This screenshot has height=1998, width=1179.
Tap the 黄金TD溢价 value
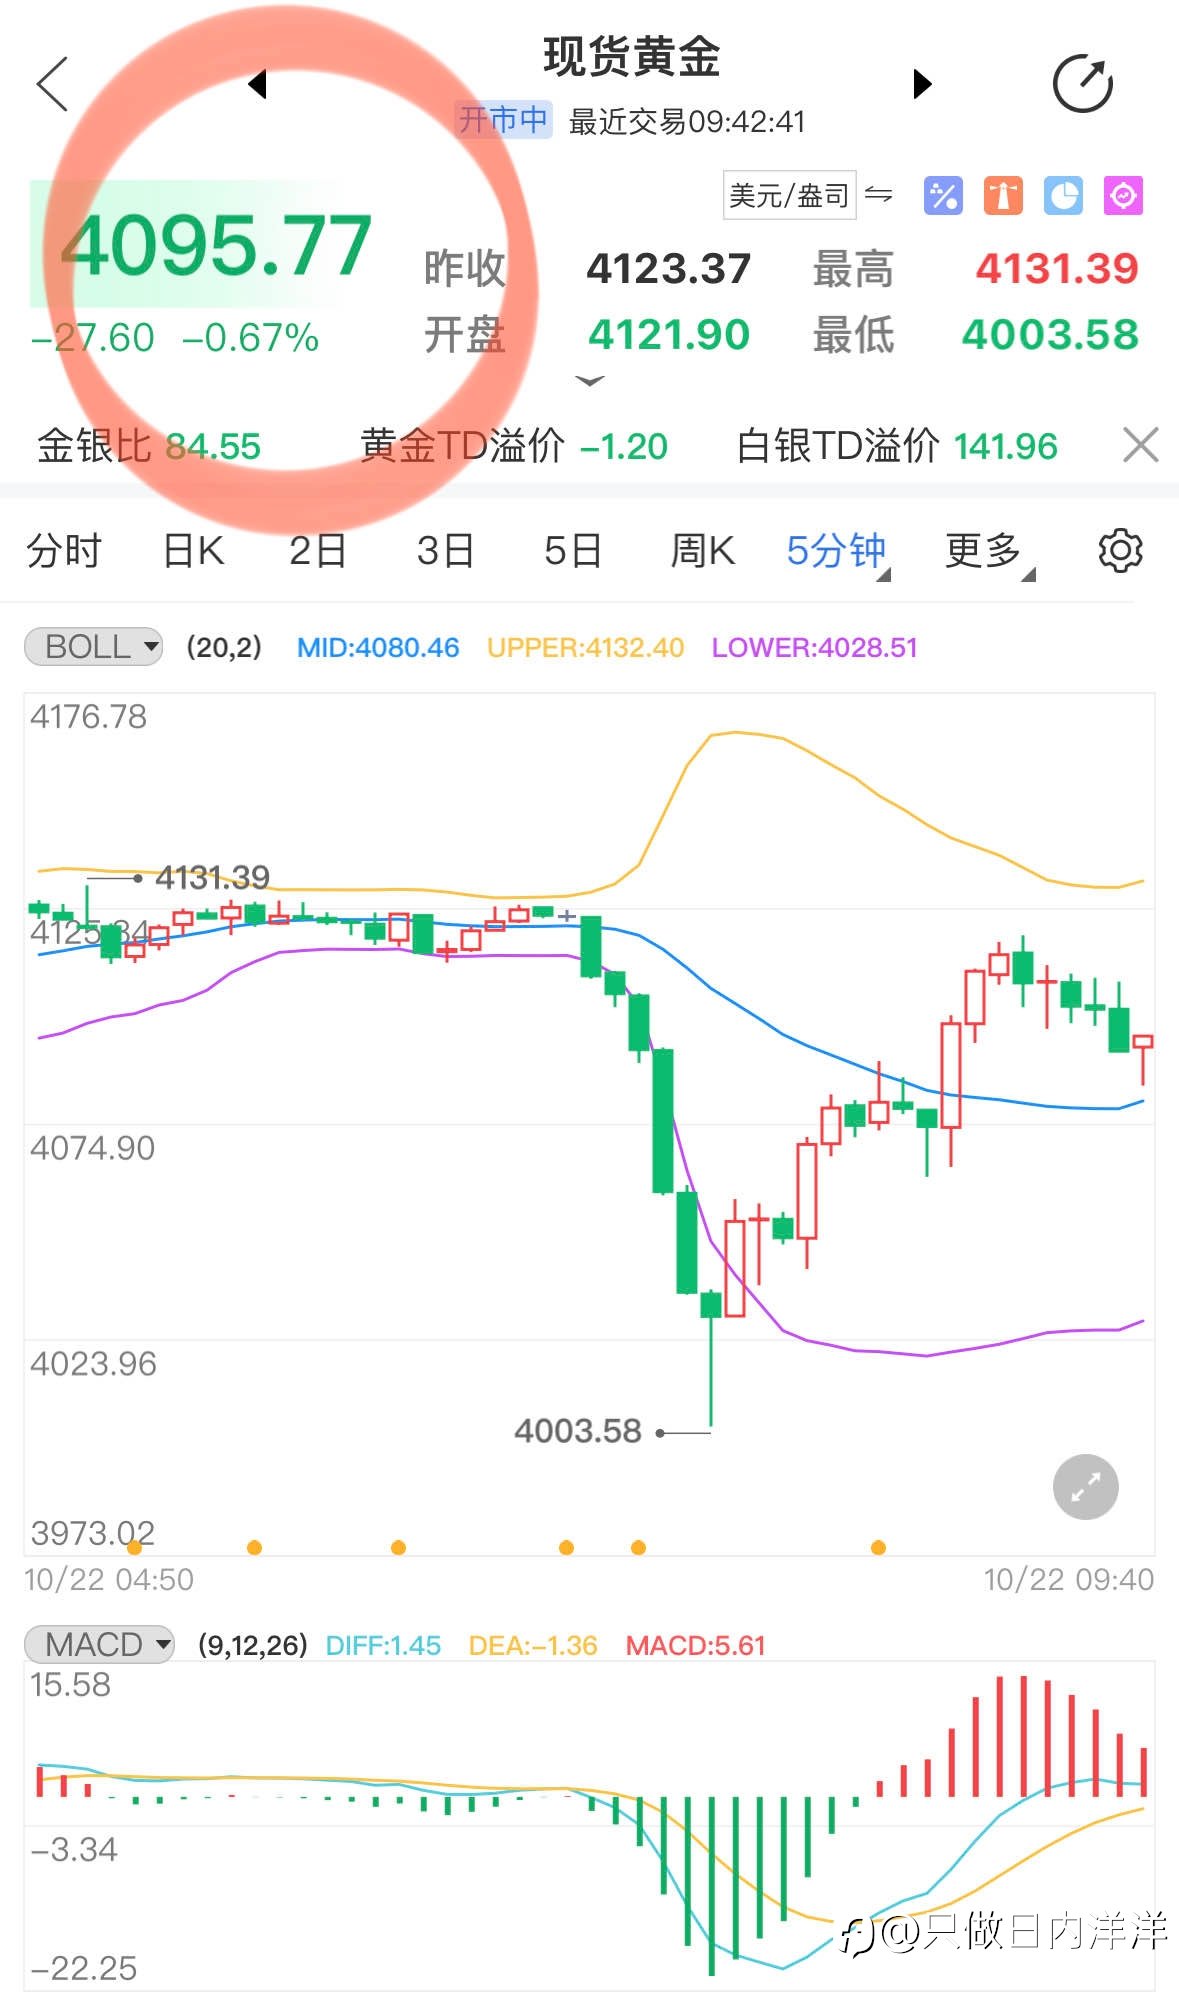click(624, 447)
